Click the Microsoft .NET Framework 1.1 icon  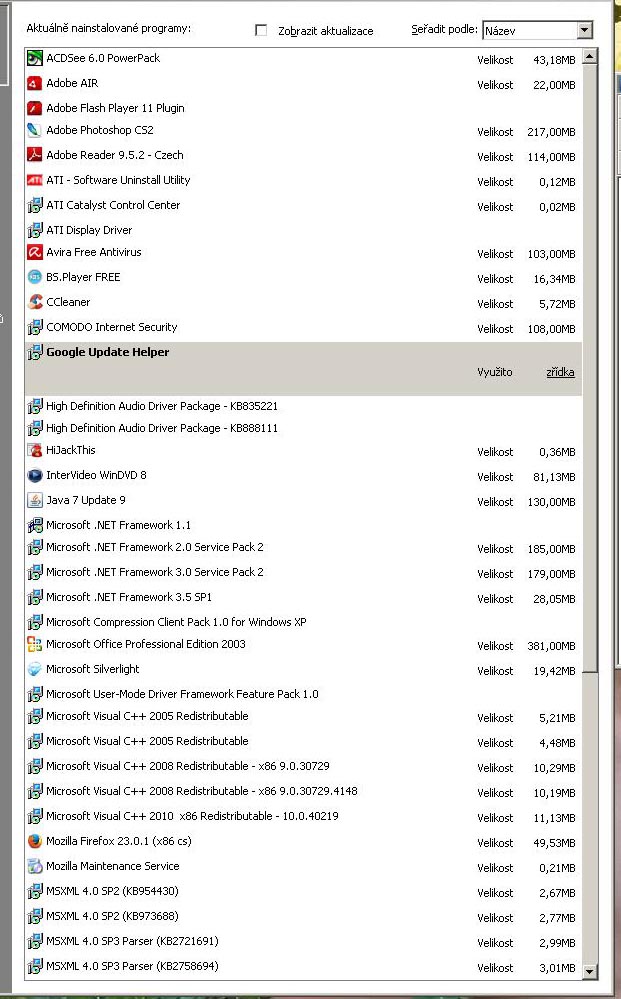(34, 526)
